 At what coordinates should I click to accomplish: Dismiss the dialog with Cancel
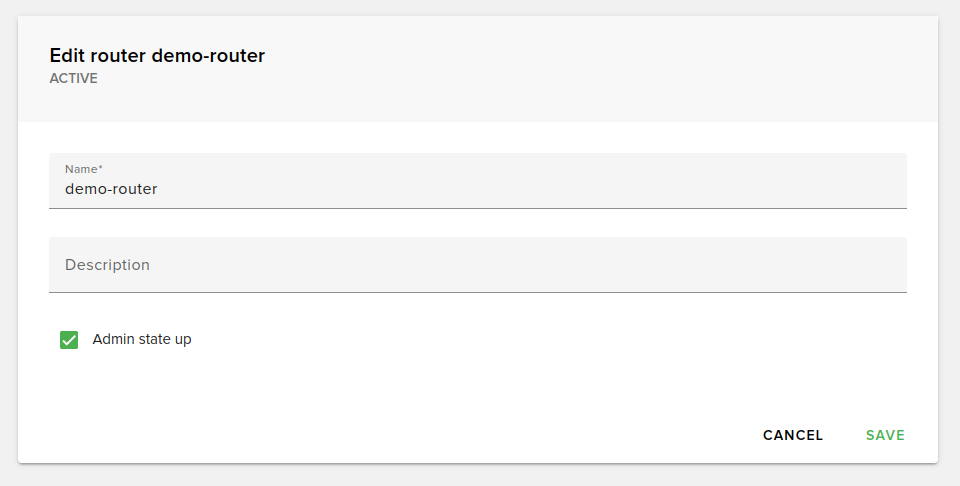click(x=793, y=435)
